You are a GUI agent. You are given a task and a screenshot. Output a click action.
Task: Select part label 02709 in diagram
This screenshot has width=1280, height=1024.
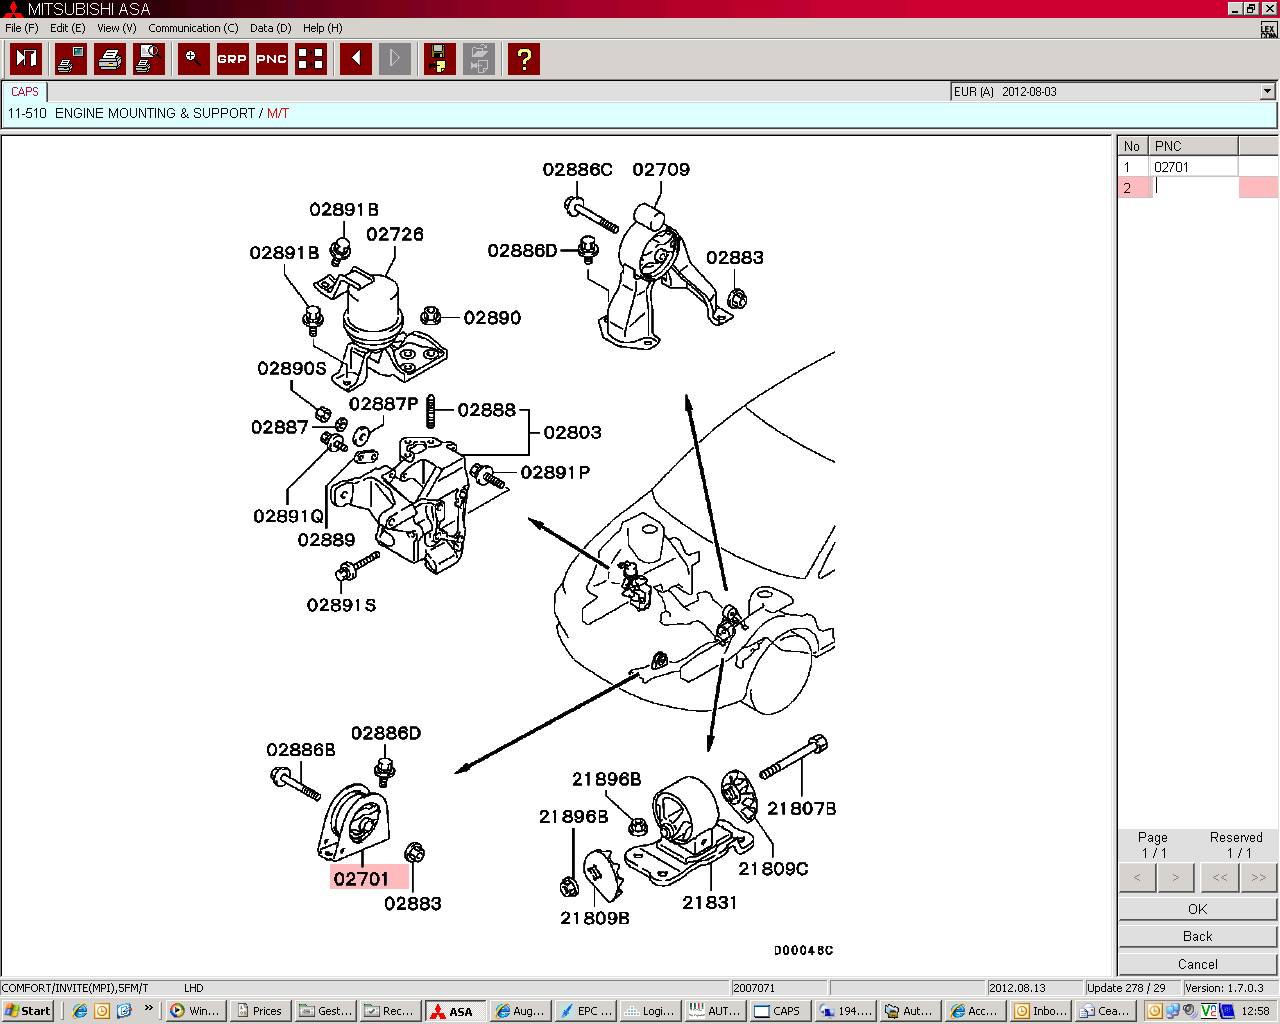click(661, 170)
